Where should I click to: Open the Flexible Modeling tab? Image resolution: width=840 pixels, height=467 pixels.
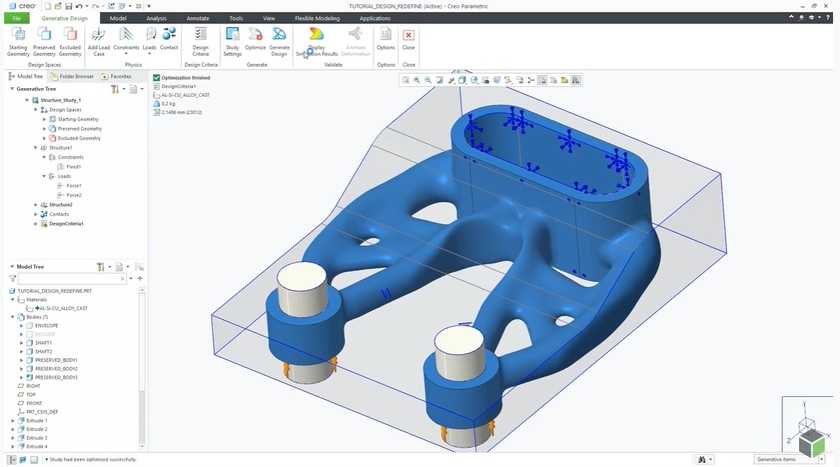[x=317, y=18]
